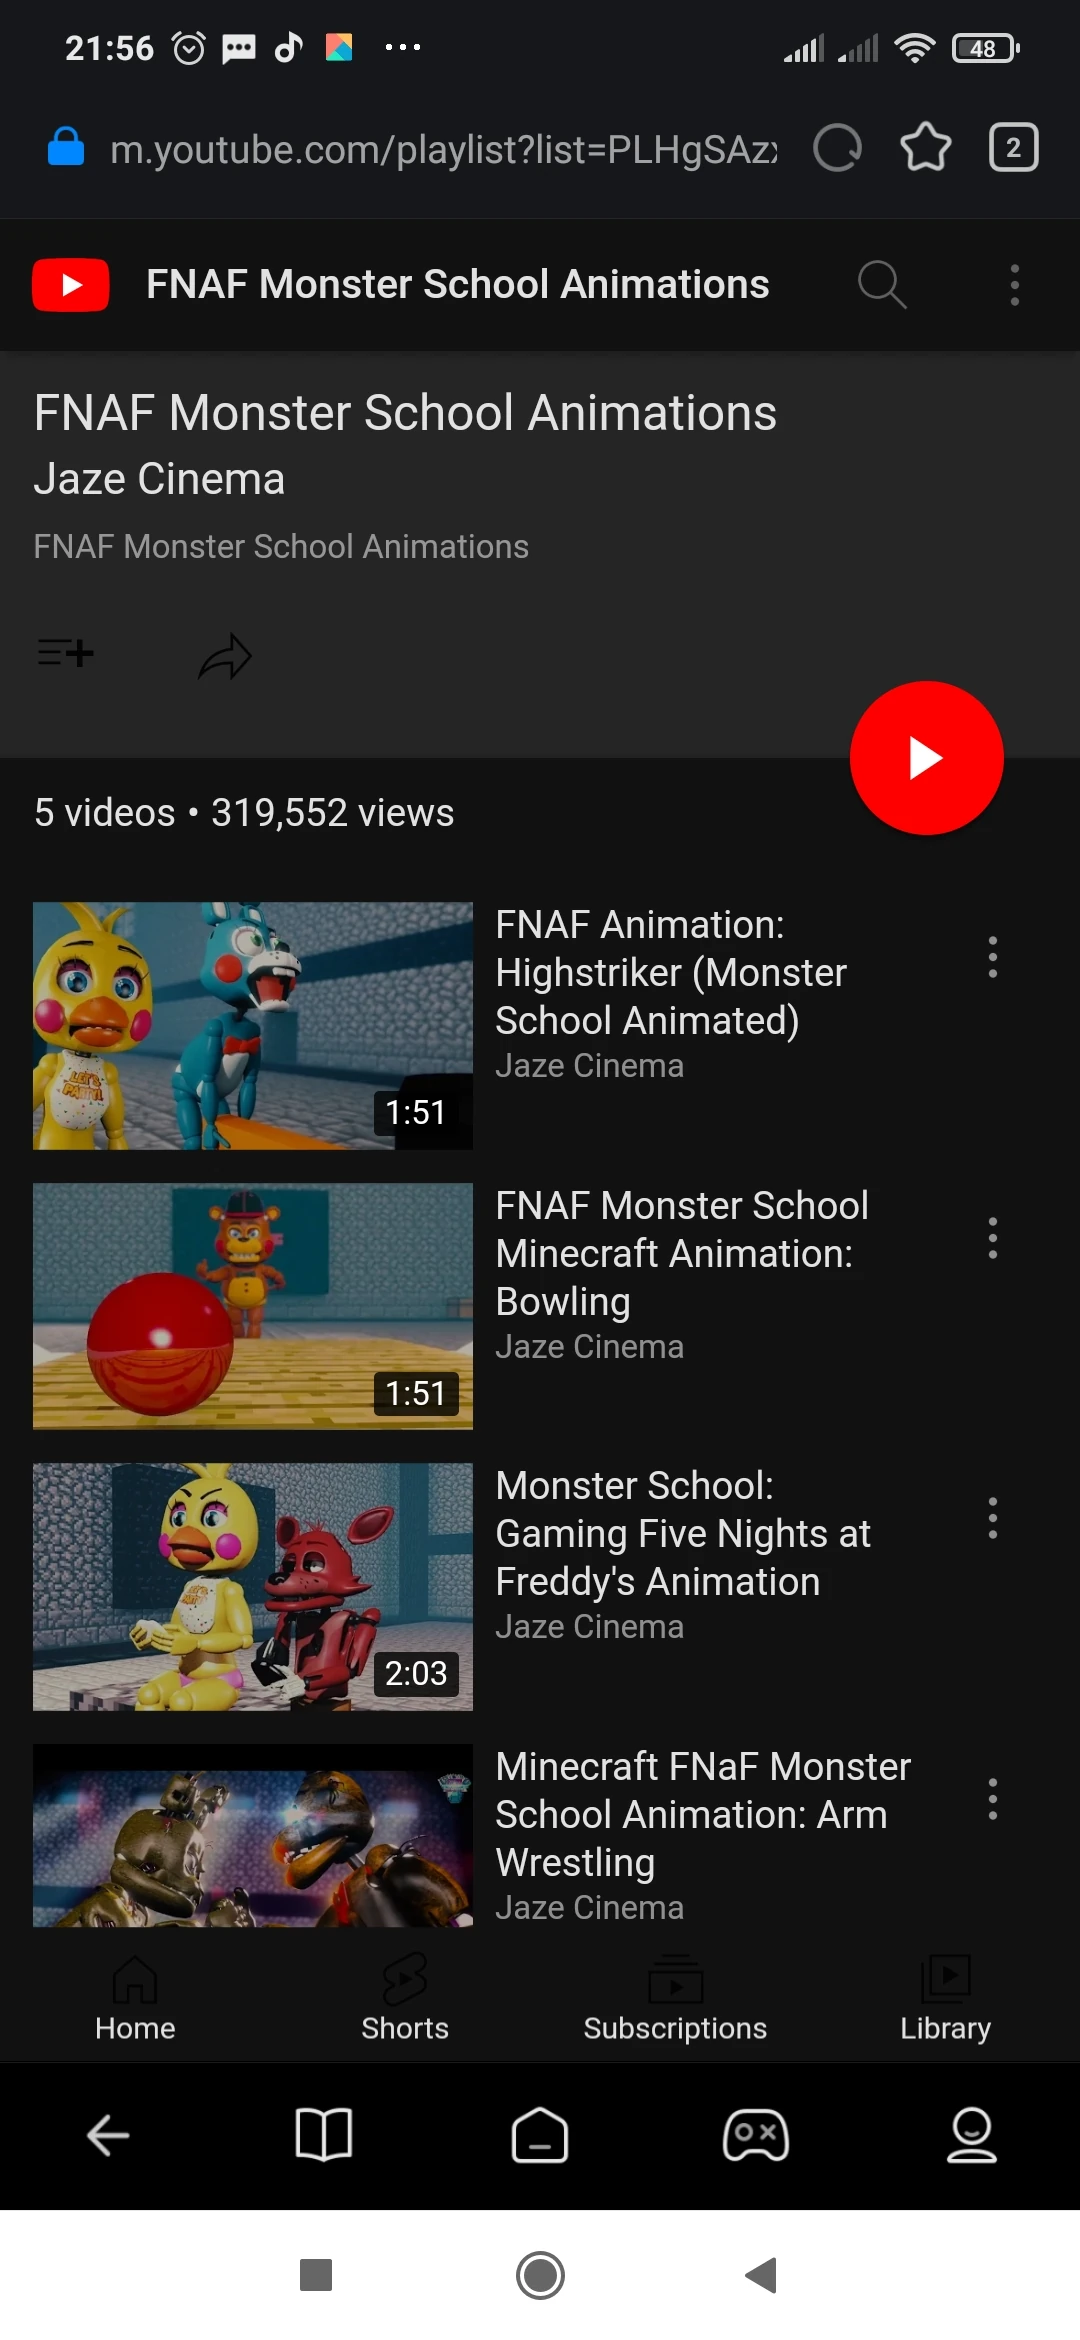Open the browser bookmarks book icon
The height and width of the screenshot is (2340, 1080).
(x=324, y=2135)
